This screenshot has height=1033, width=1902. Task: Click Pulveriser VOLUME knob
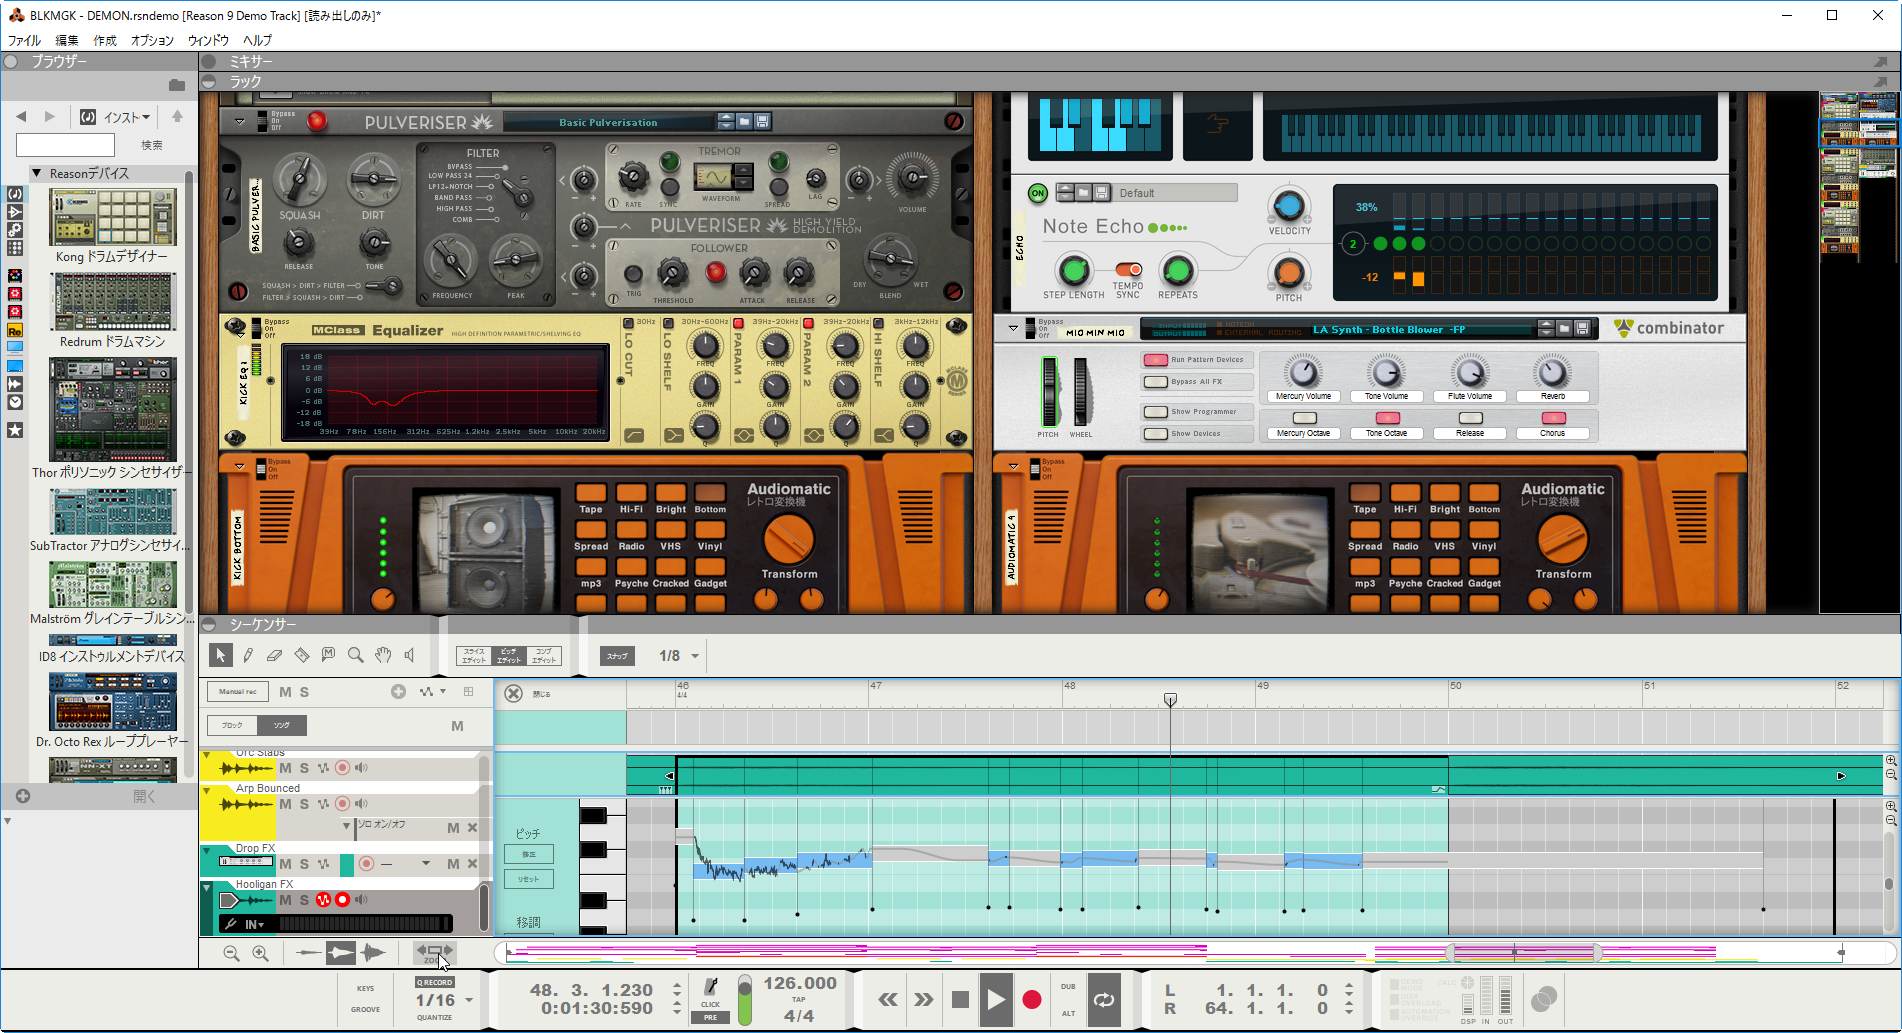tap(912, 177)
